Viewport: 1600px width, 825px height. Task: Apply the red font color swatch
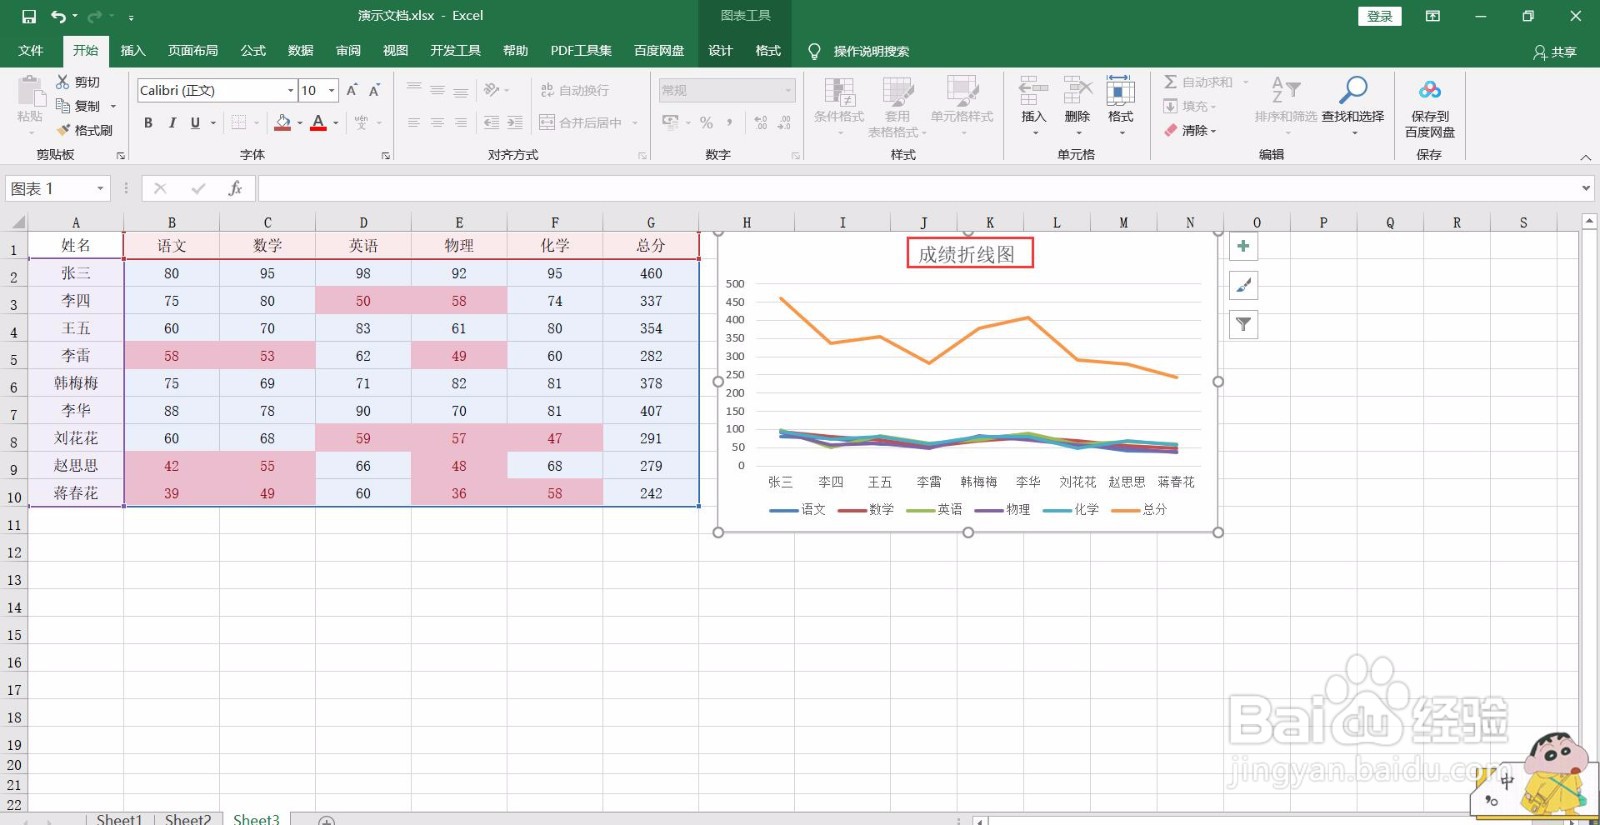pyautogui.click(x=318, y=122)
